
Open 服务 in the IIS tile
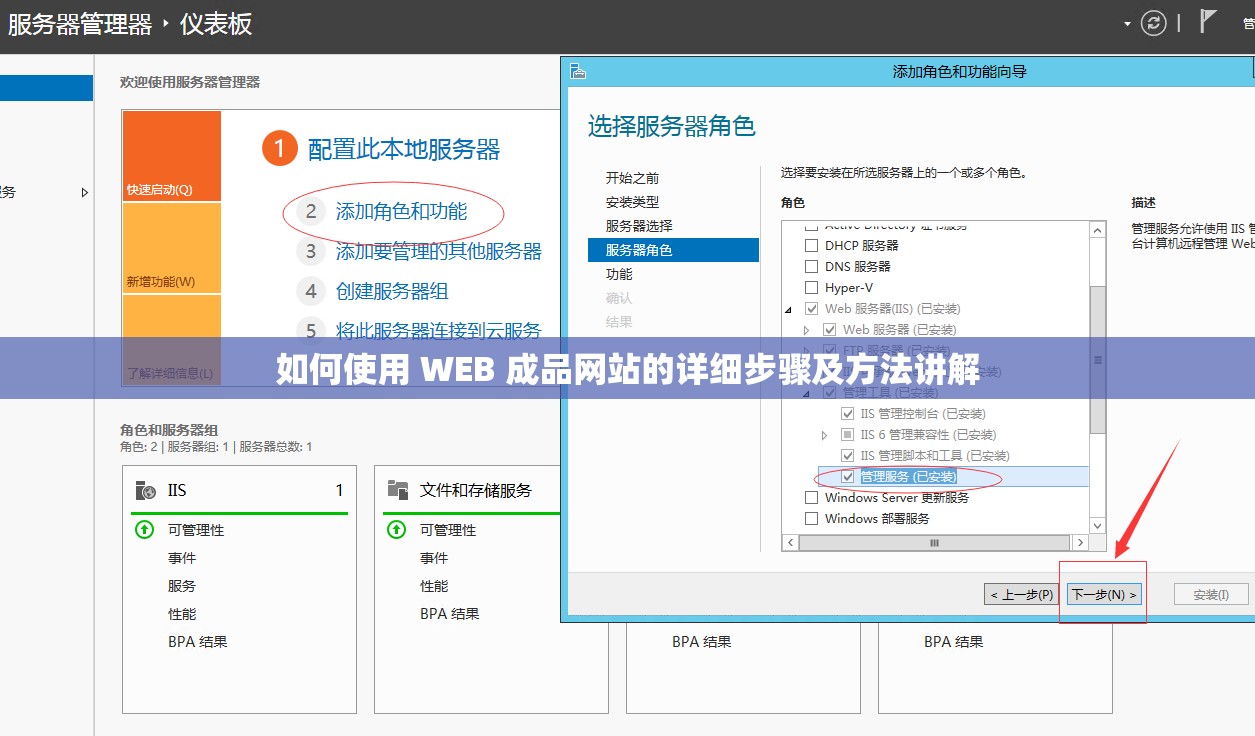point(182,586)
